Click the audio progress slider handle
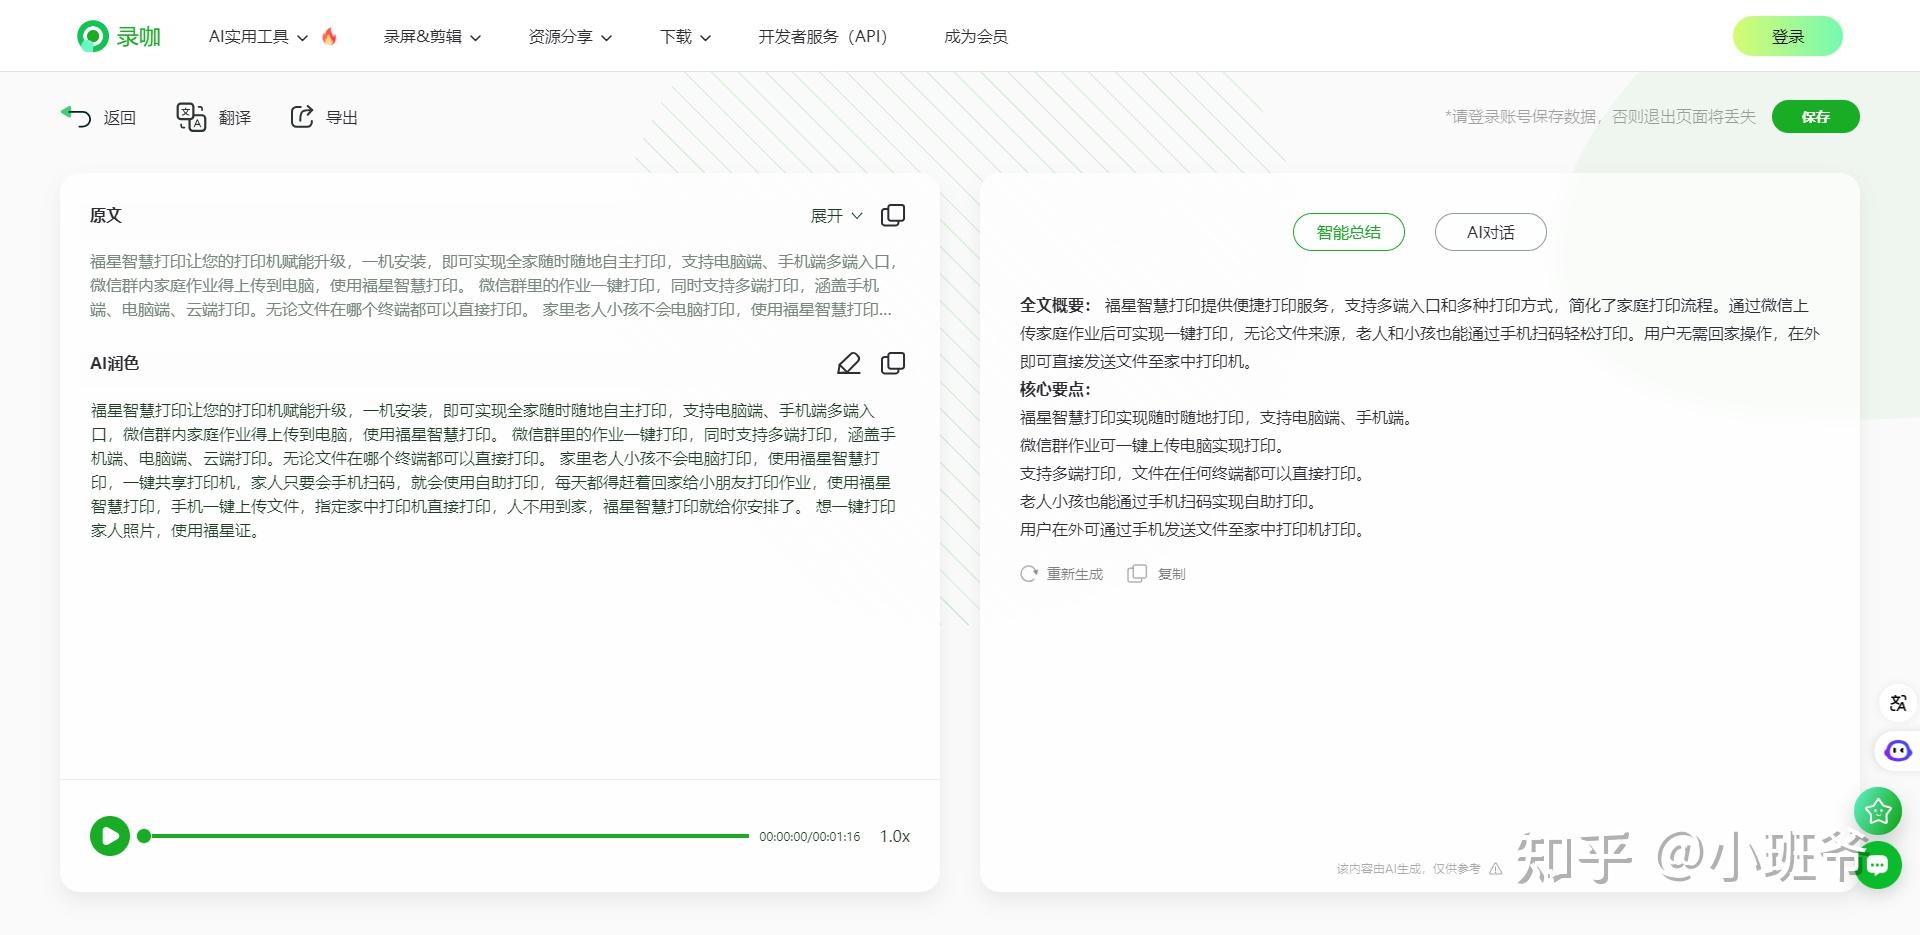 [144, 836]
